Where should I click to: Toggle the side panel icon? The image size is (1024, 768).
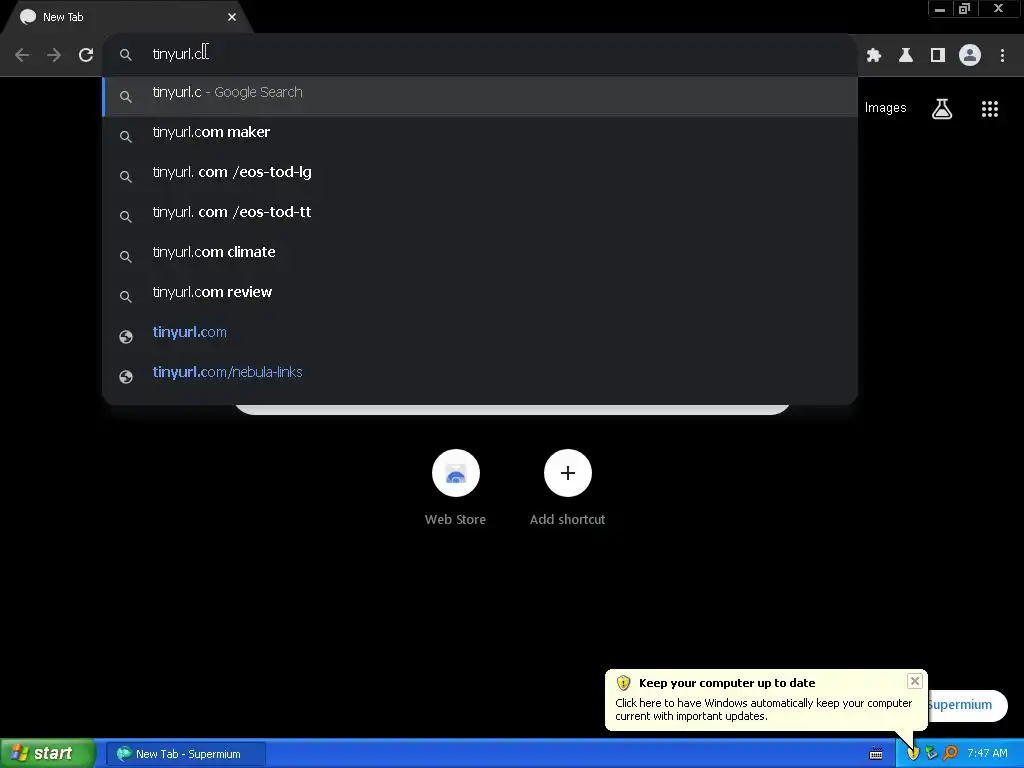click(938, 56)
